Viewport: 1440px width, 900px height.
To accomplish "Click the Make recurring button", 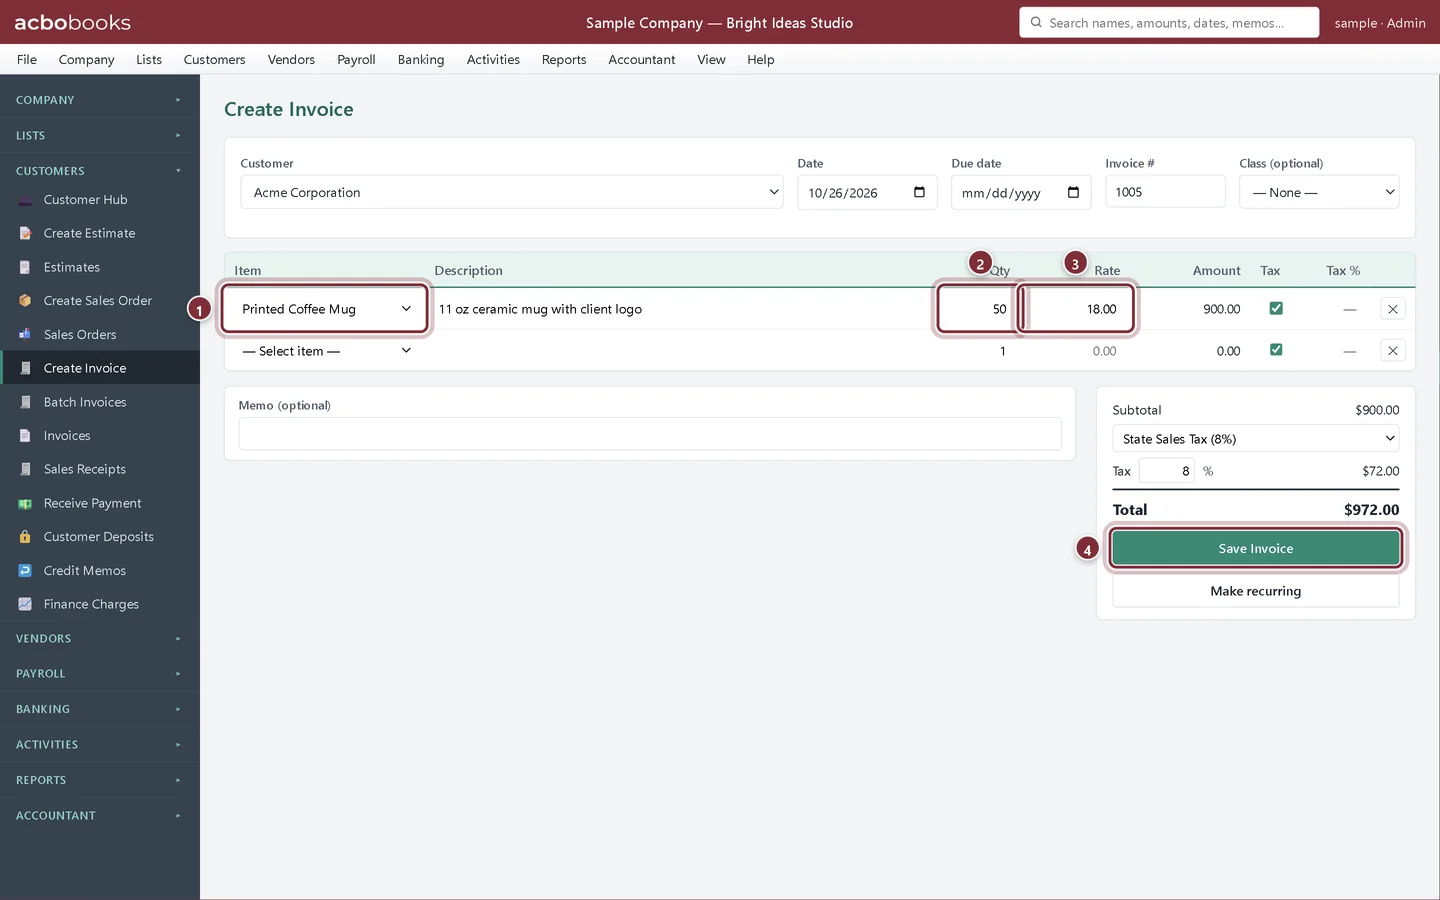I will pyautogui.click(x=1256, y=591).
